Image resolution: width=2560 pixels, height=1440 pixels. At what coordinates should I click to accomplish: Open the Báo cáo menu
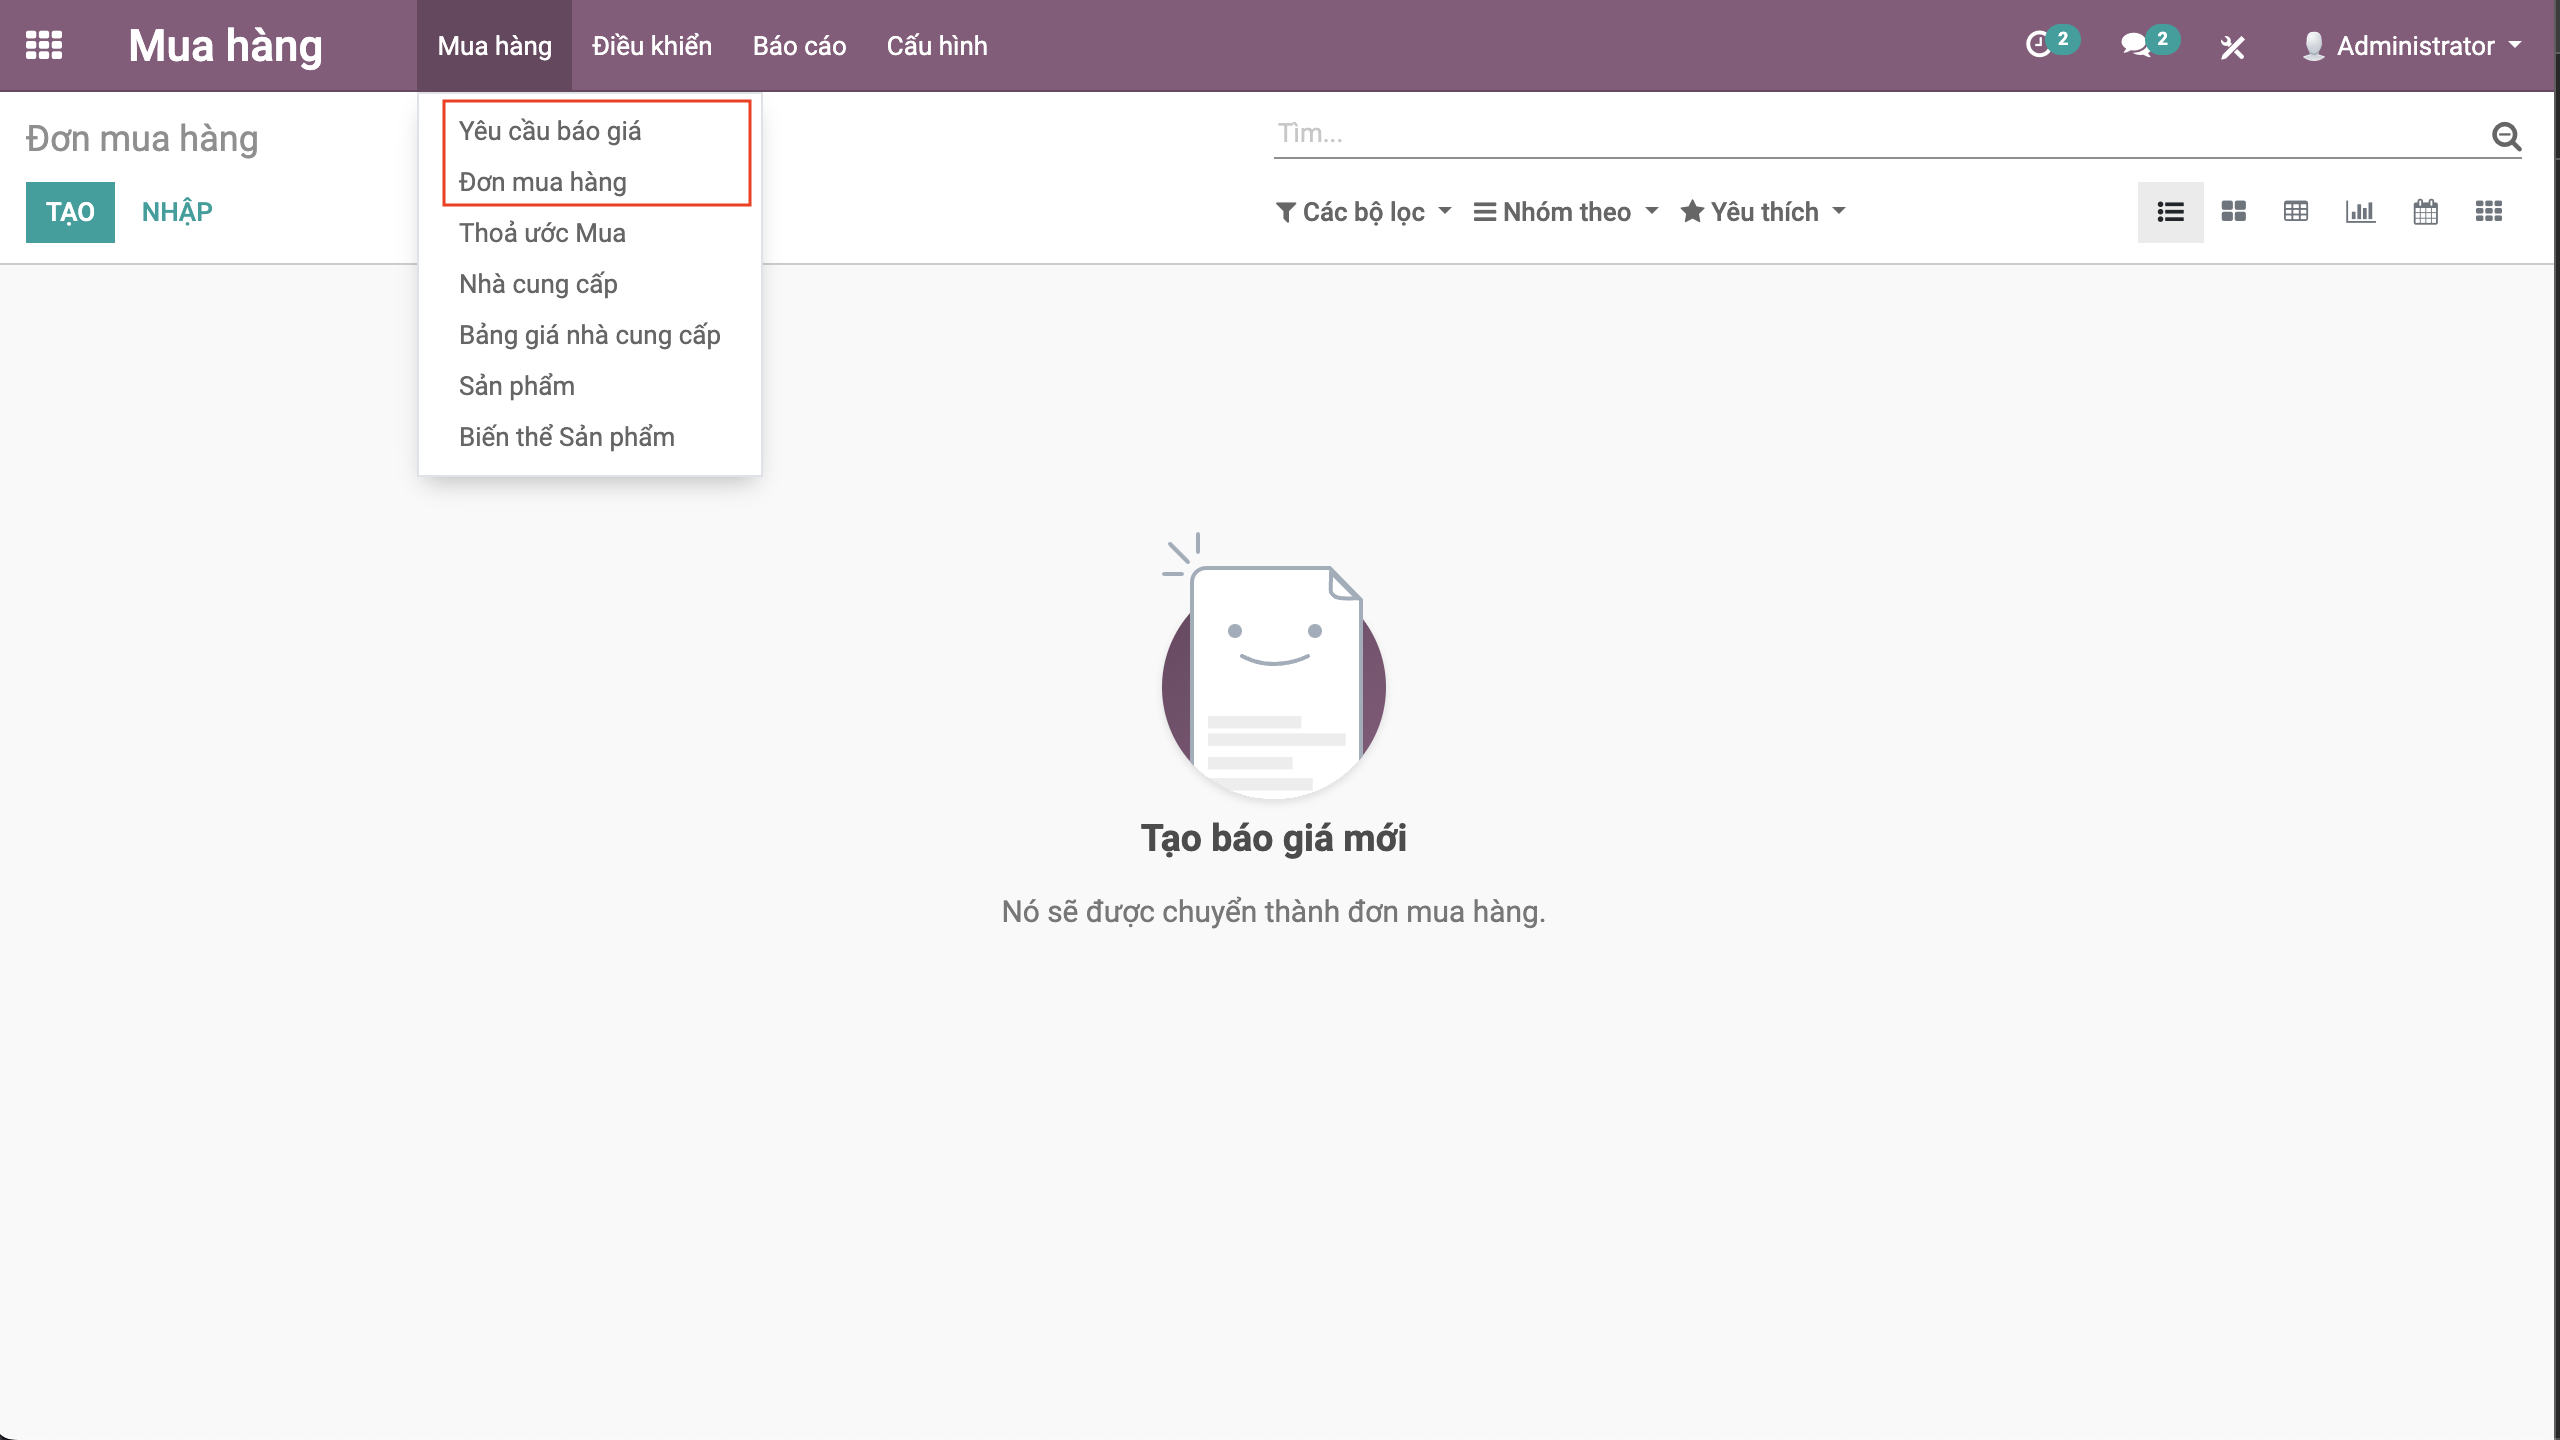coord(799,46)
